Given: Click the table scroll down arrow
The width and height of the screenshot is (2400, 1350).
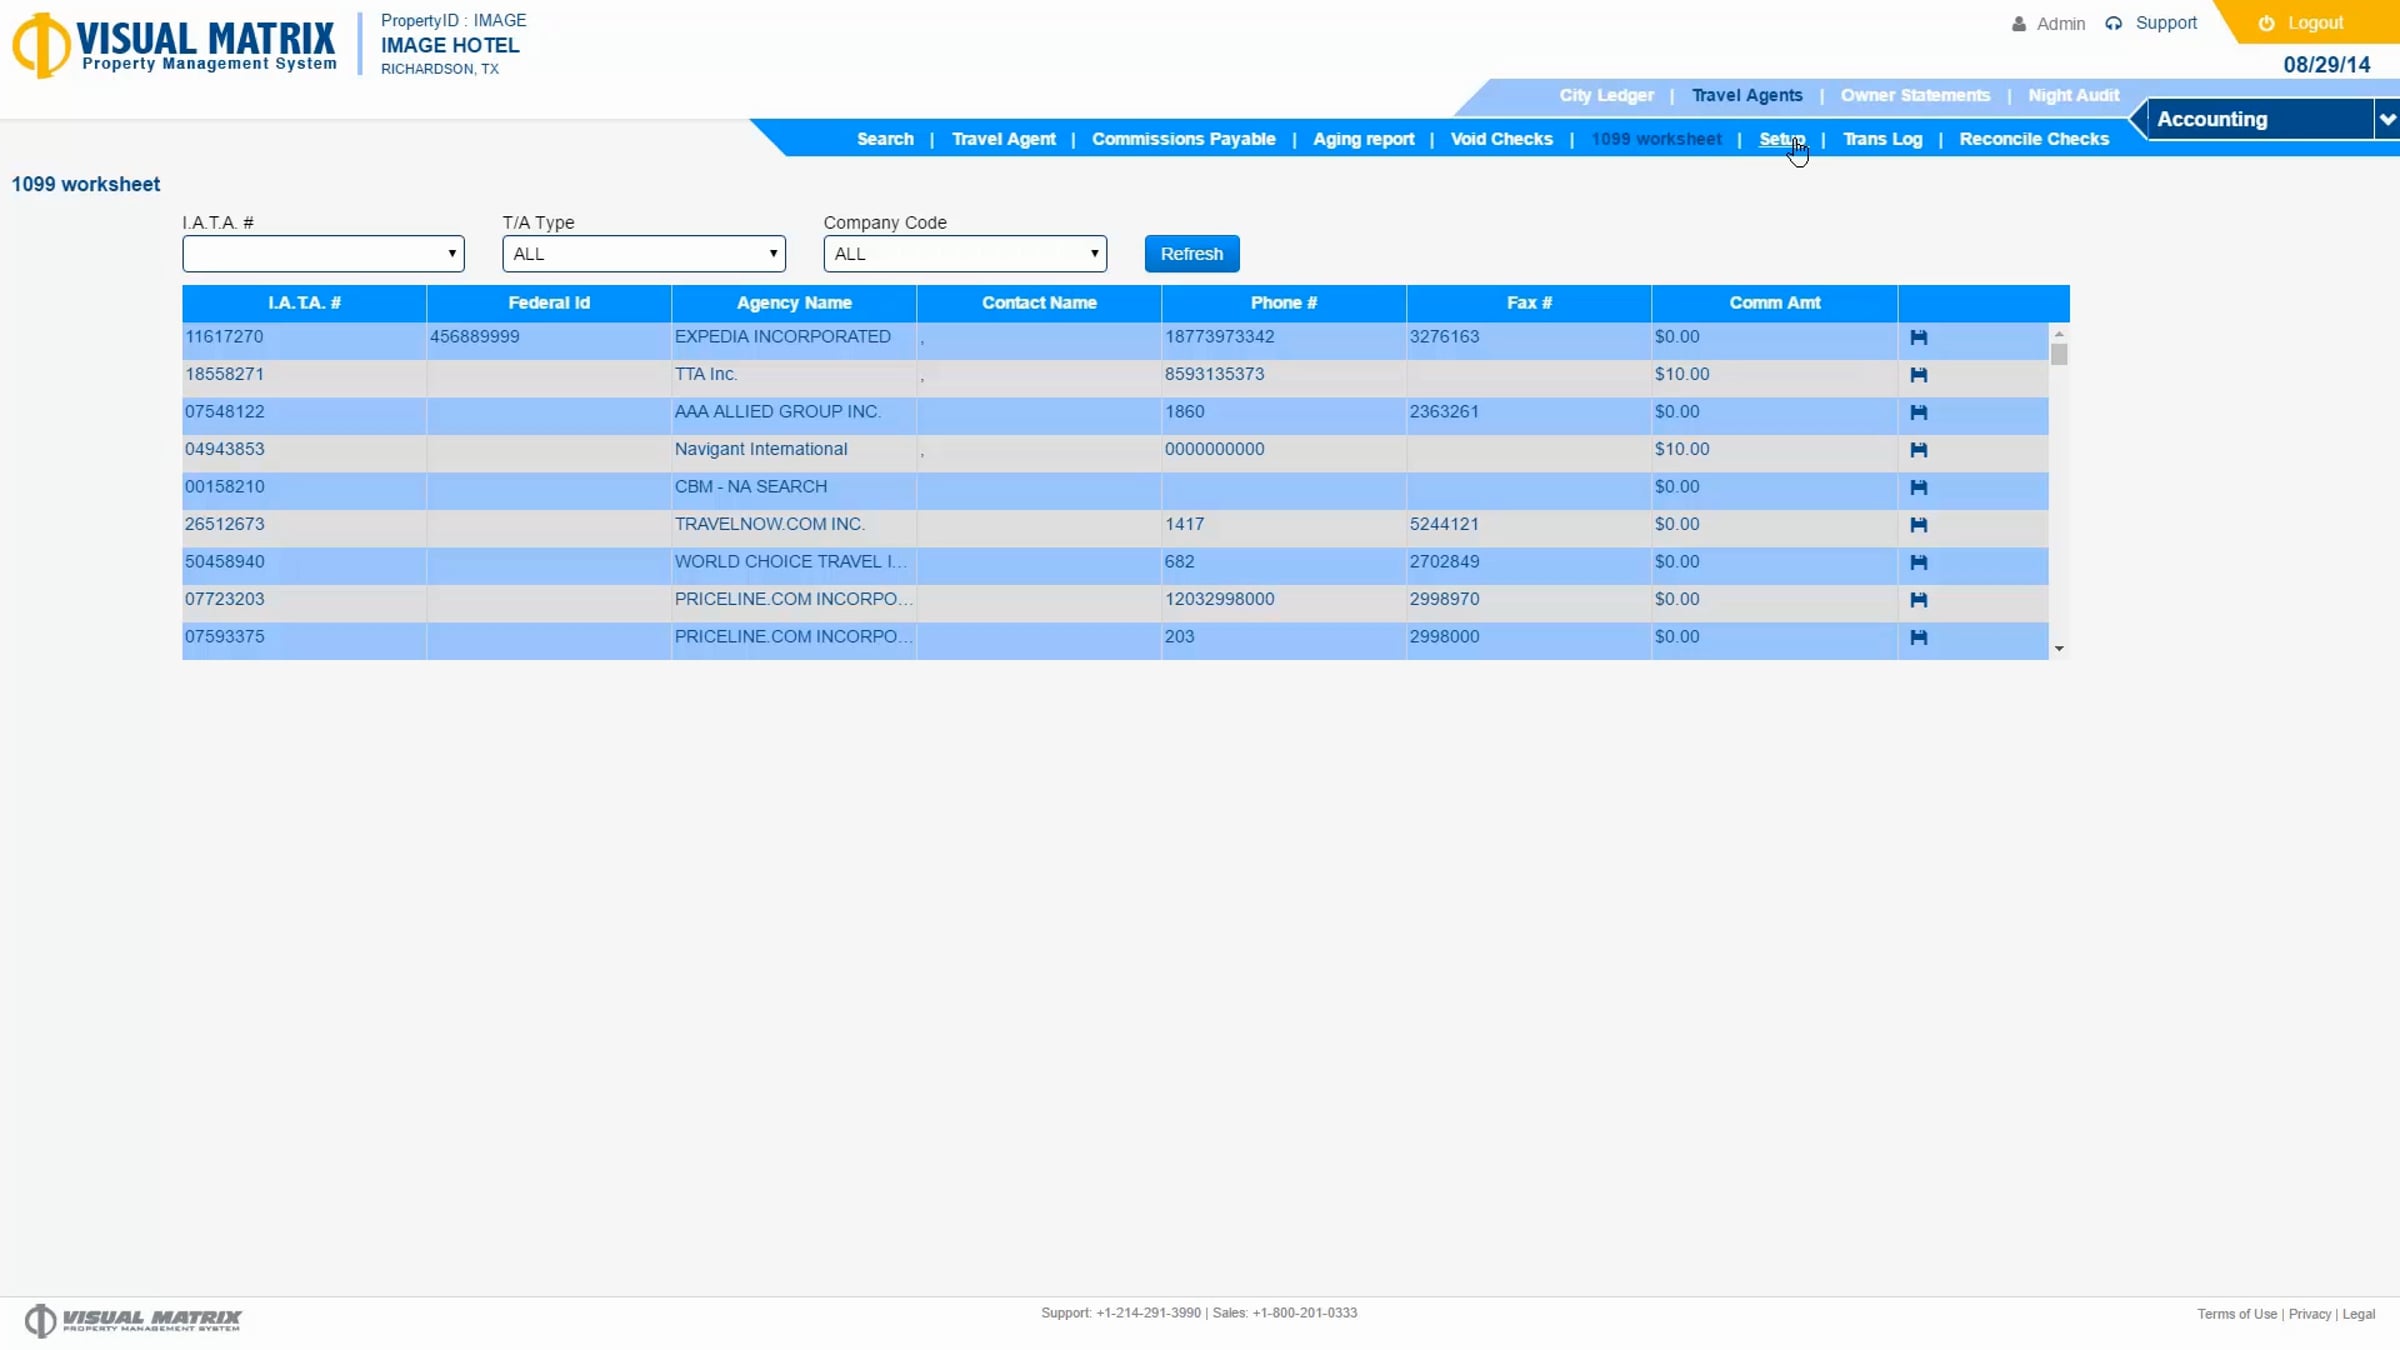Looking at the screenshot, I should 2059,649.
